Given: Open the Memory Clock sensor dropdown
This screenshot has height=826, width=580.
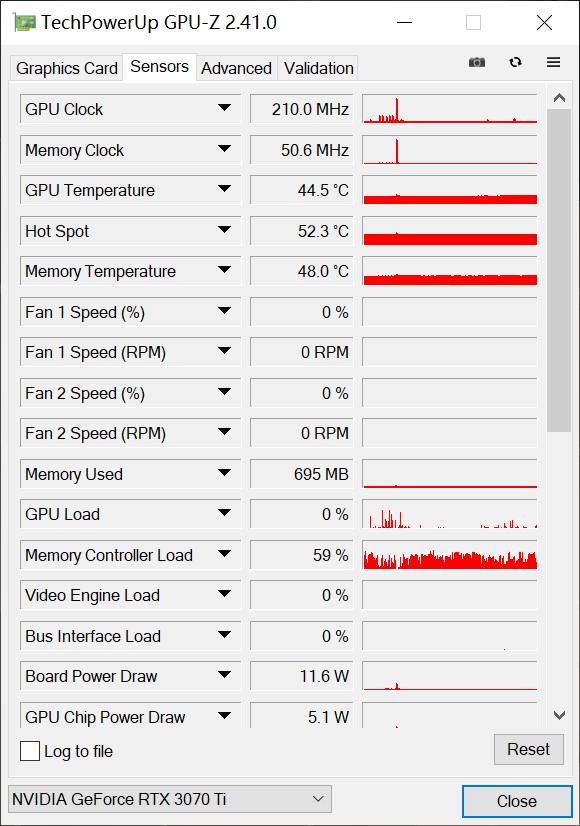Looking at the screenshot, I should point(225,150).
